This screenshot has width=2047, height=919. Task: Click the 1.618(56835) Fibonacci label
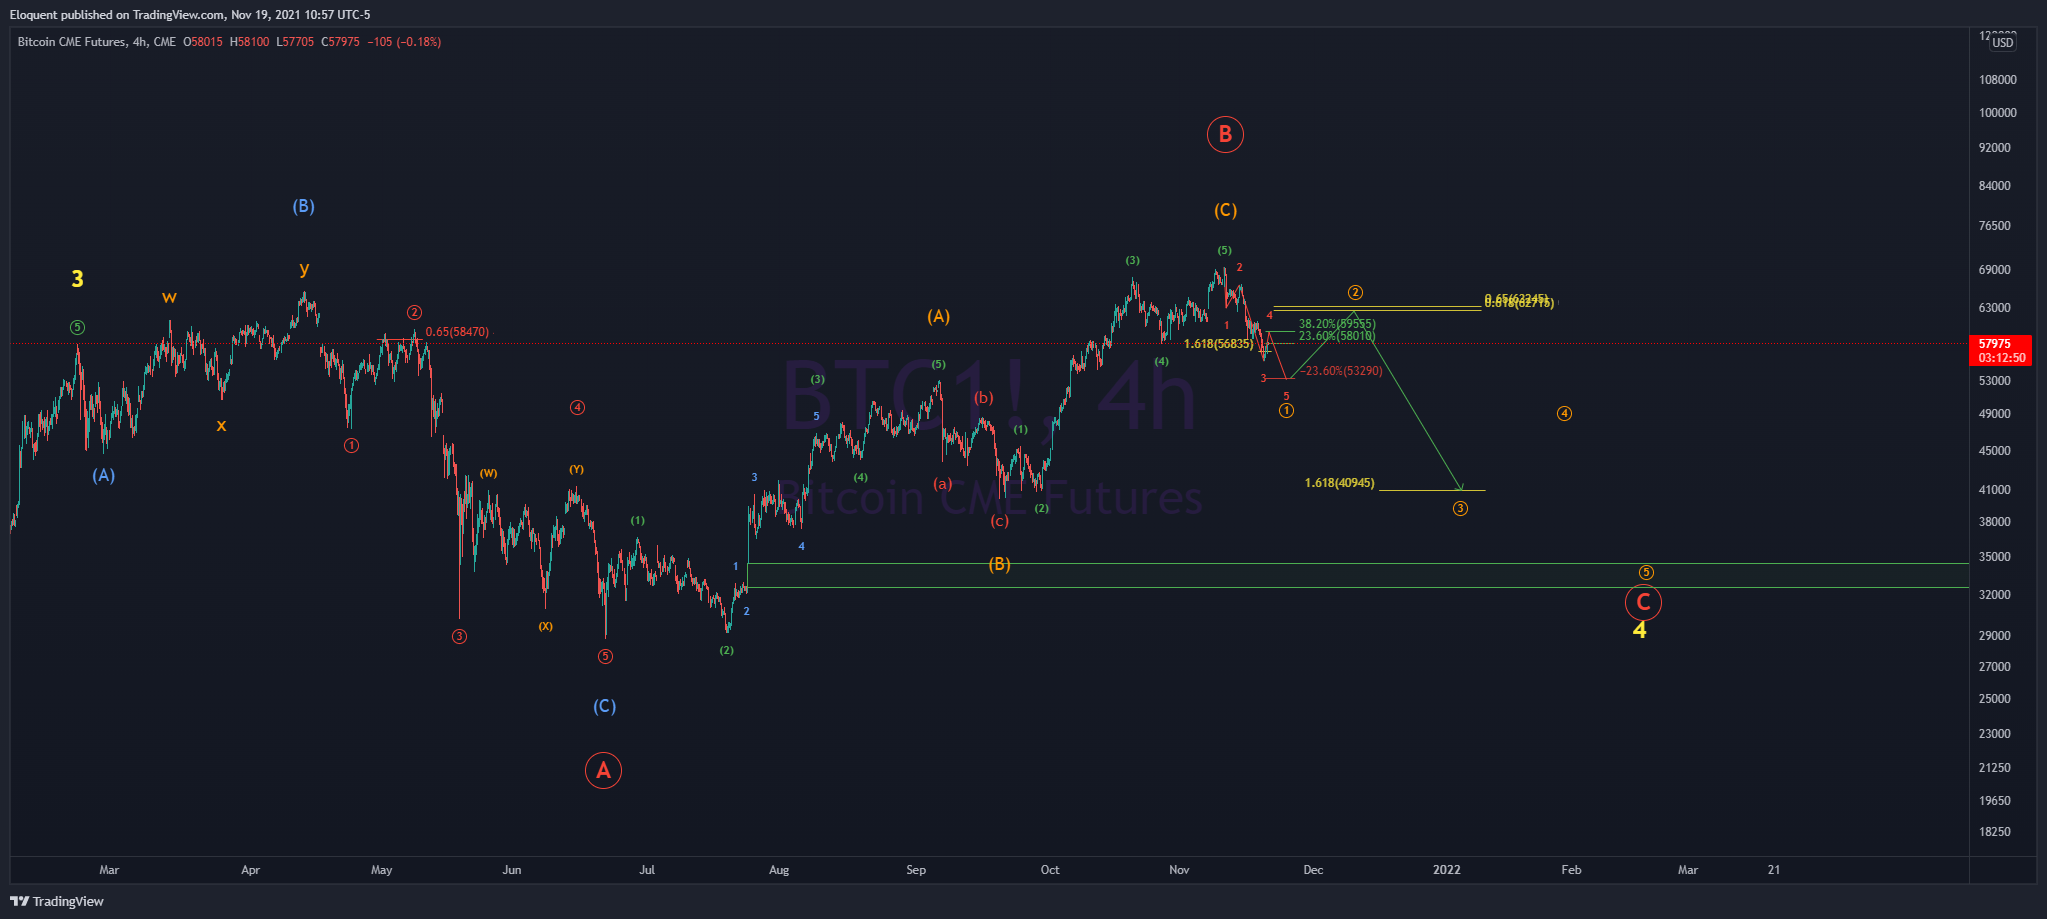pos(1218,344)
